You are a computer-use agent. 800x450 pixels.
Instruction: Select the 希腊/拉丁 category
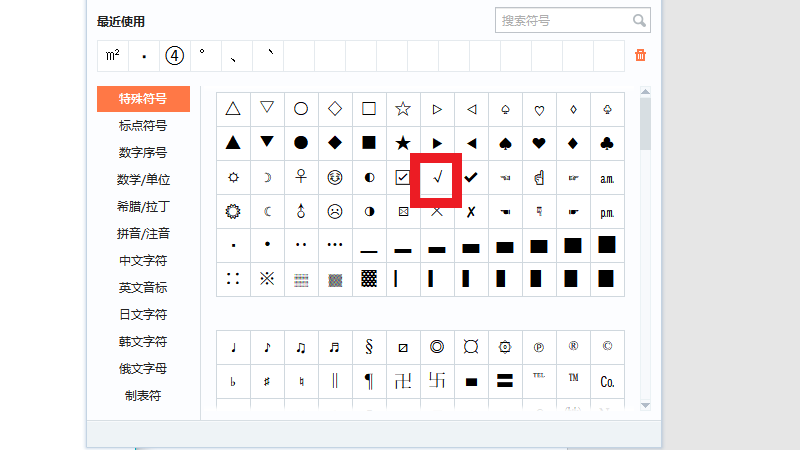[x=143, y=207]
